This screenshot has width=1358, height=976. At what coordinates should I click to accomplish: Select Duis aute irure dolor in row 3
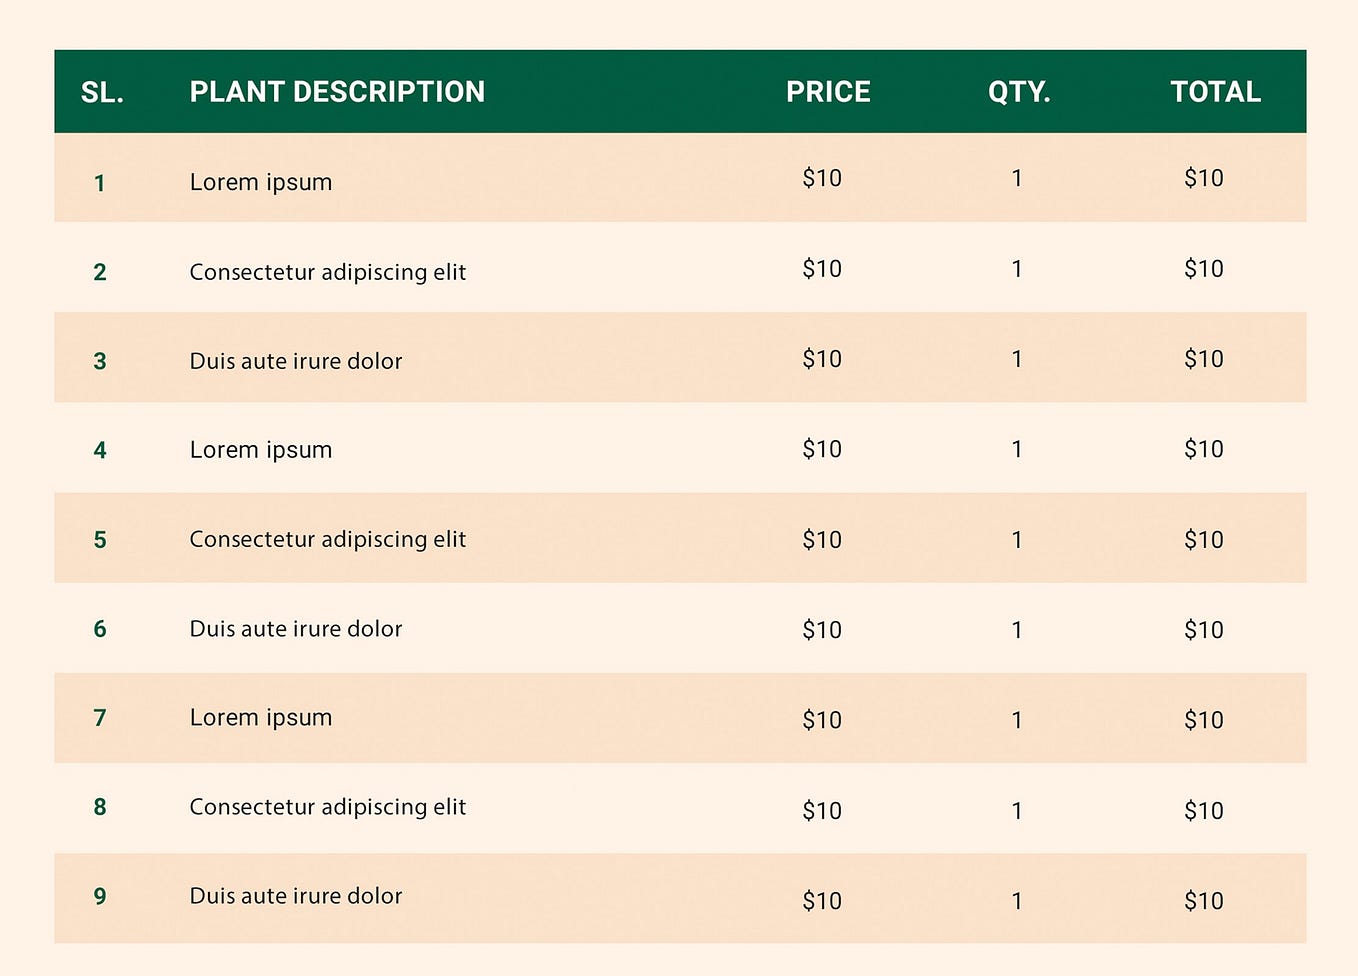point(296,361)
